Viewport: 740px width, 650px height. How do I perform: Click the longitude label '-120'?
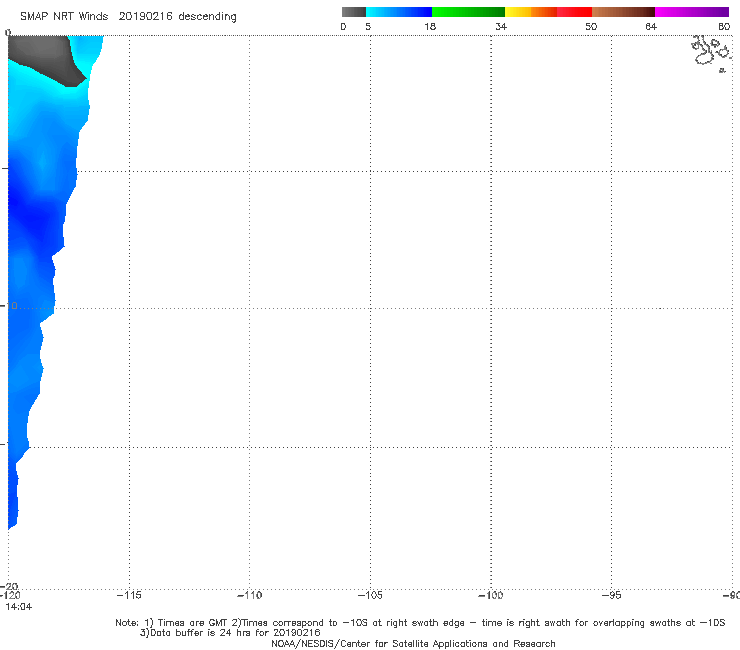pyautogui.click(x=10, y=595)
